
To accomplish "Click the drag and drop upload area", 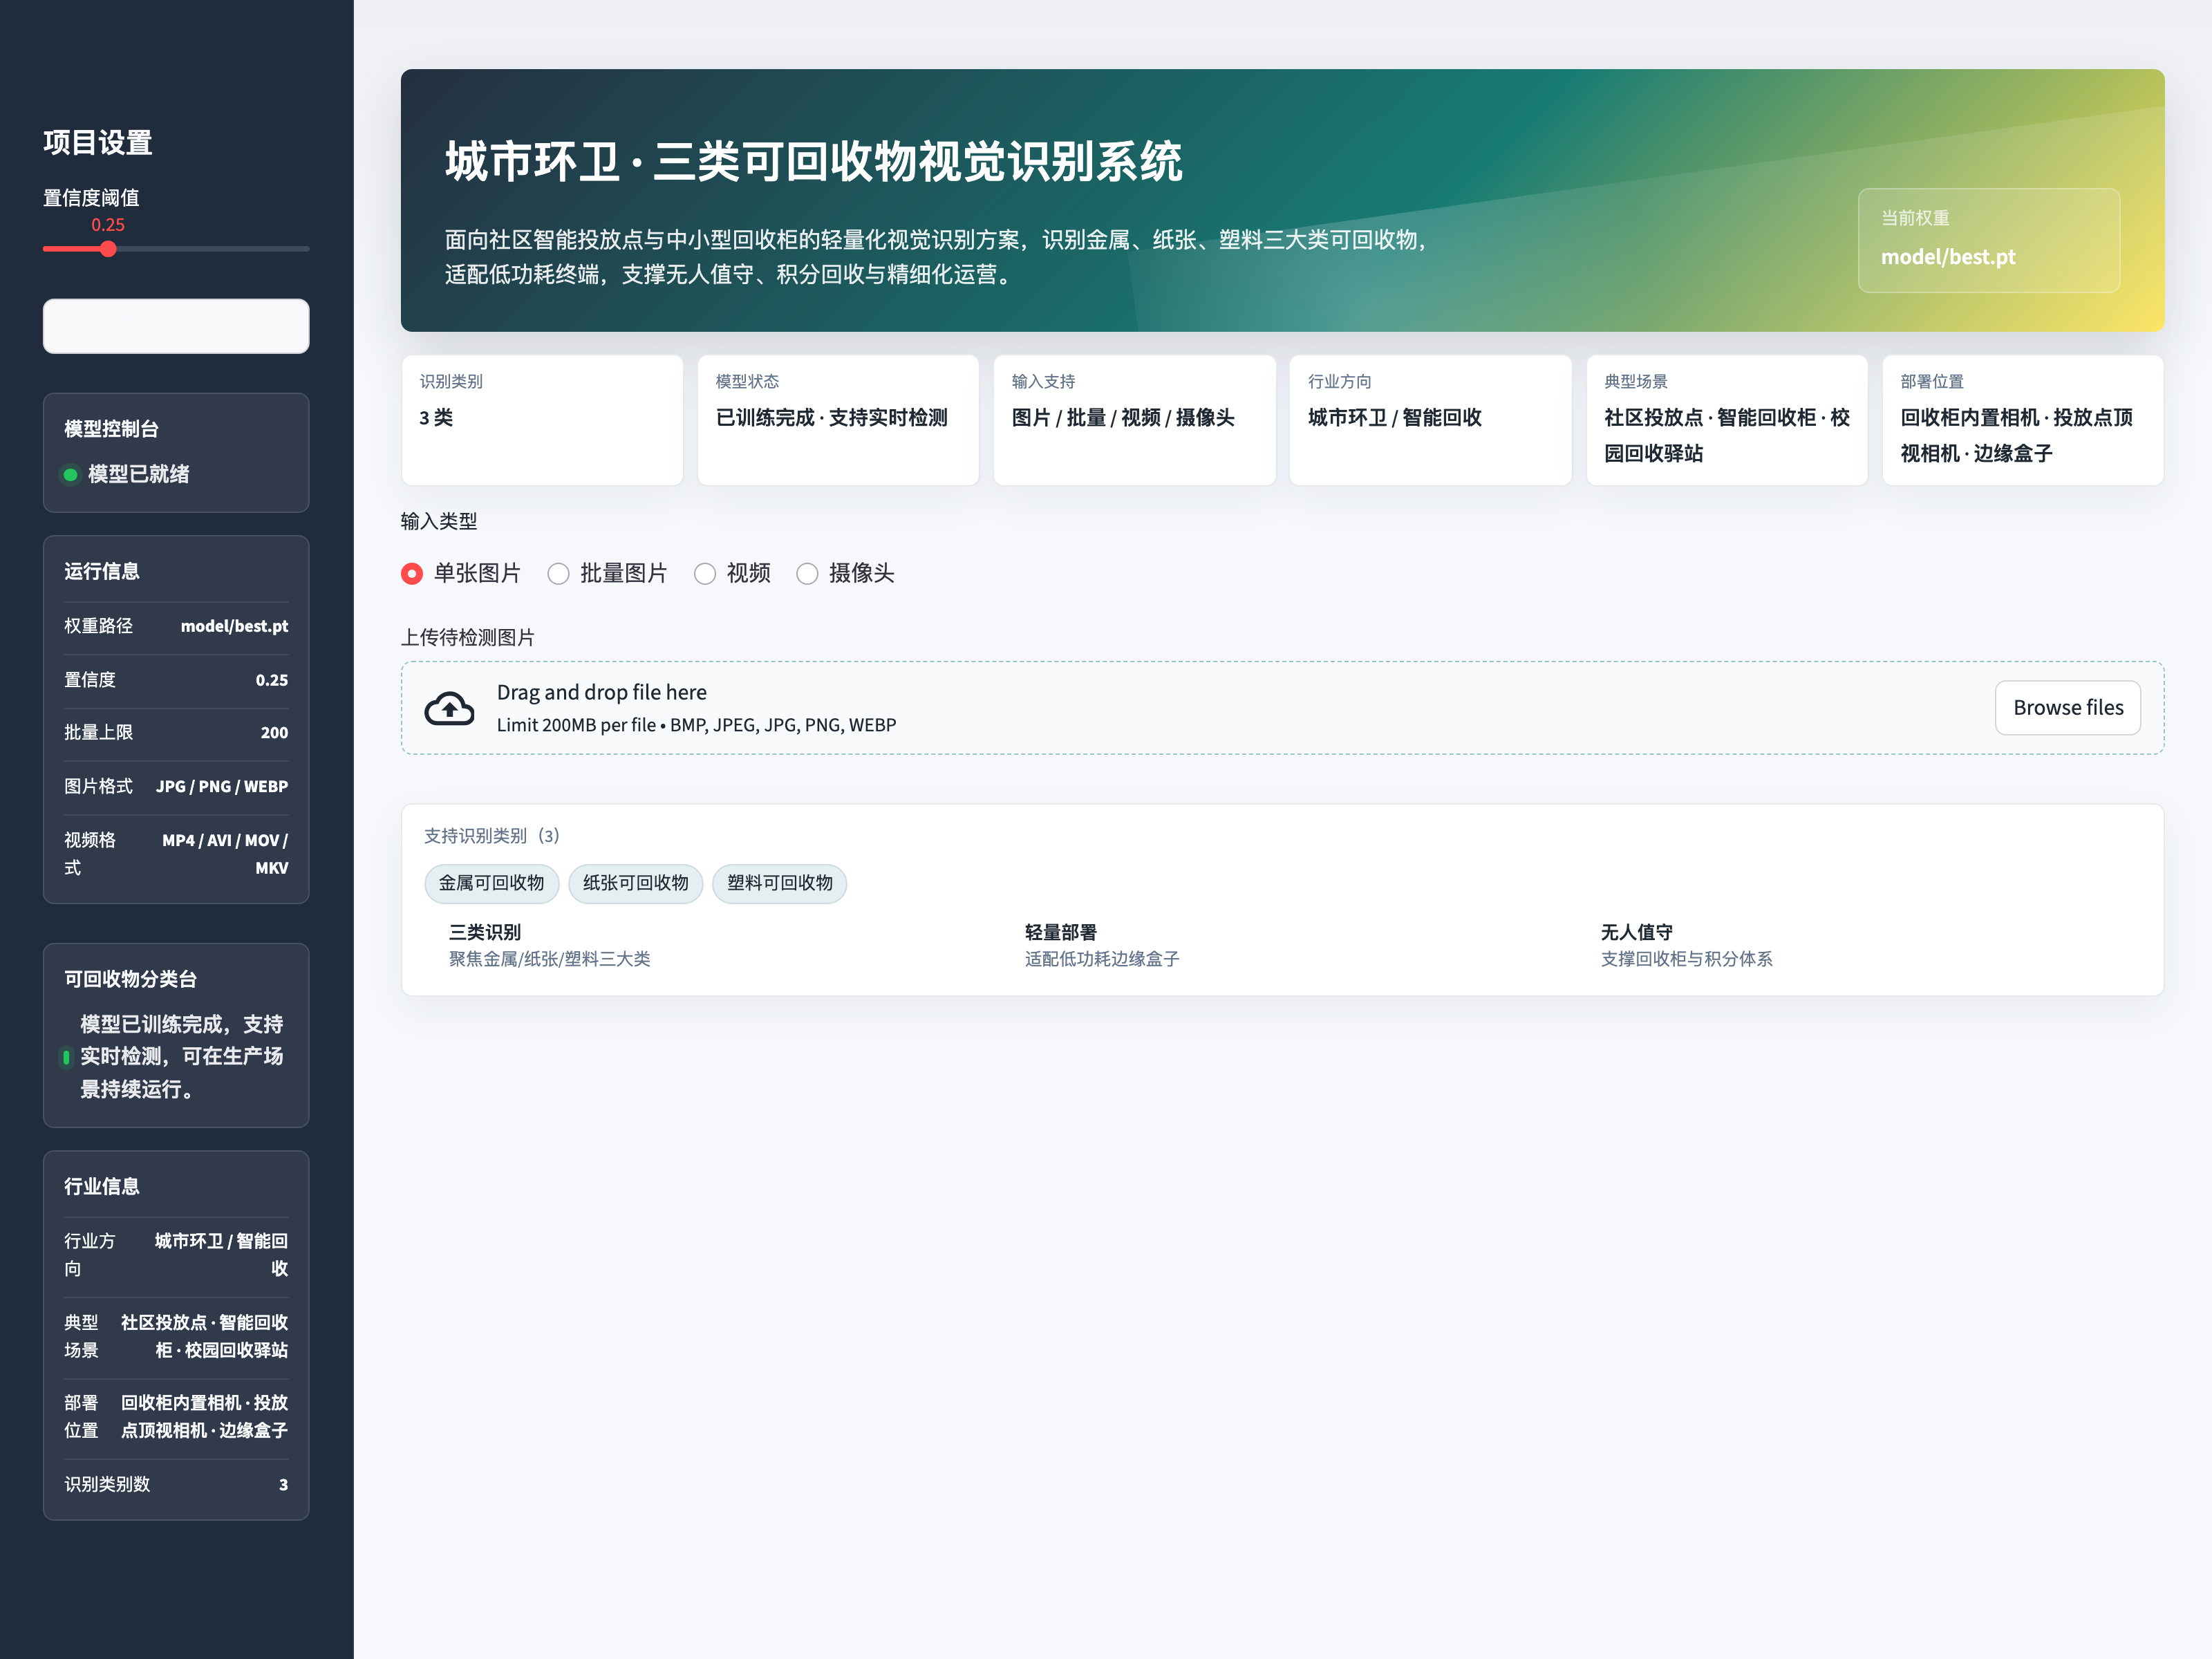I will [1282, 708].
